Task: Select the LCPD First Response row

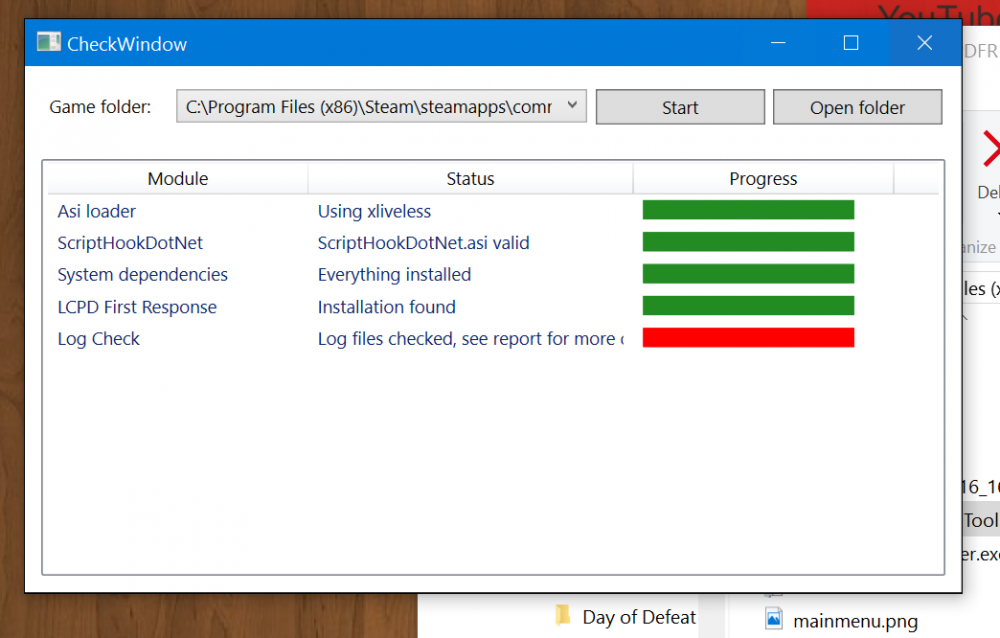Action: click(x=492, y=306)
